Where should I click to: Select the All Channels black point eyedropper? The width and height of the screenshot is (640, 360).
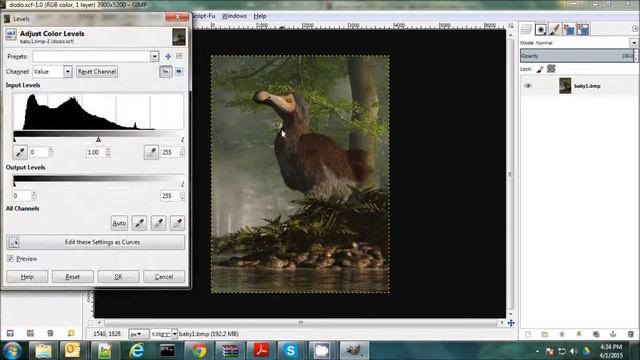[x=139, y=223]
